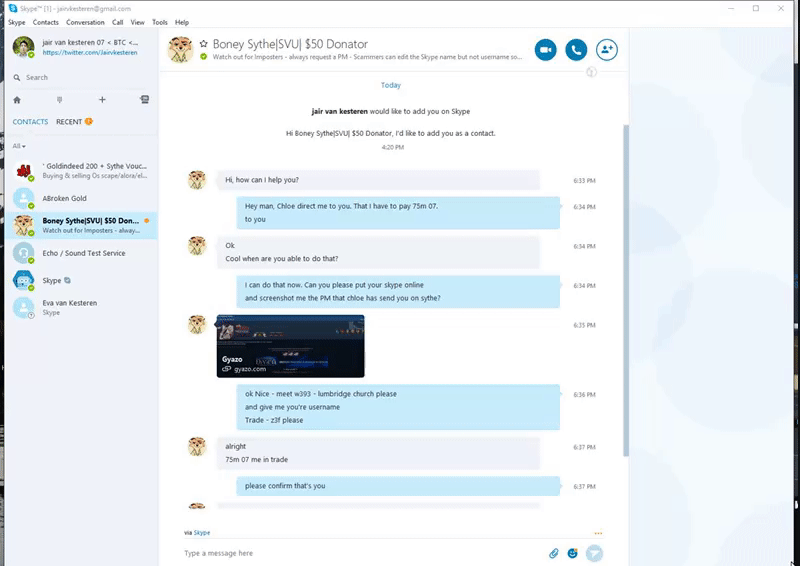Open the Gyazo image preview

click(x=290, y=346)
